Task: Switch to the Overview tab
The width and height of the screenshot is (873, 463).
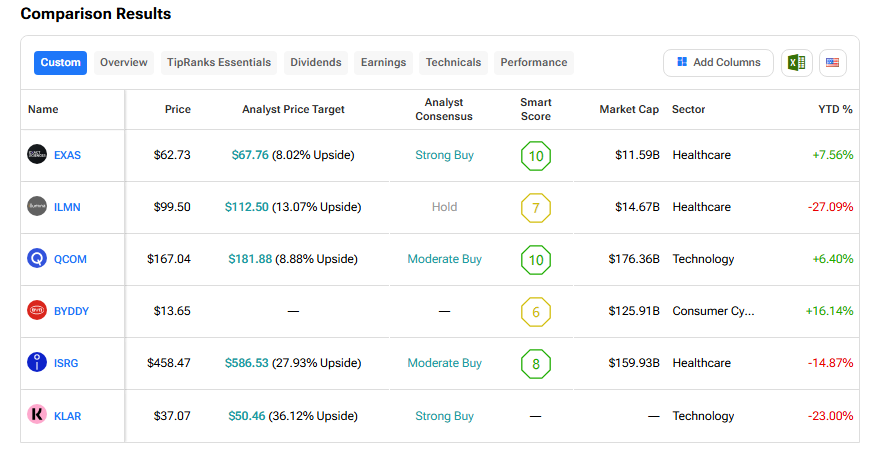Action: [124, 63]
